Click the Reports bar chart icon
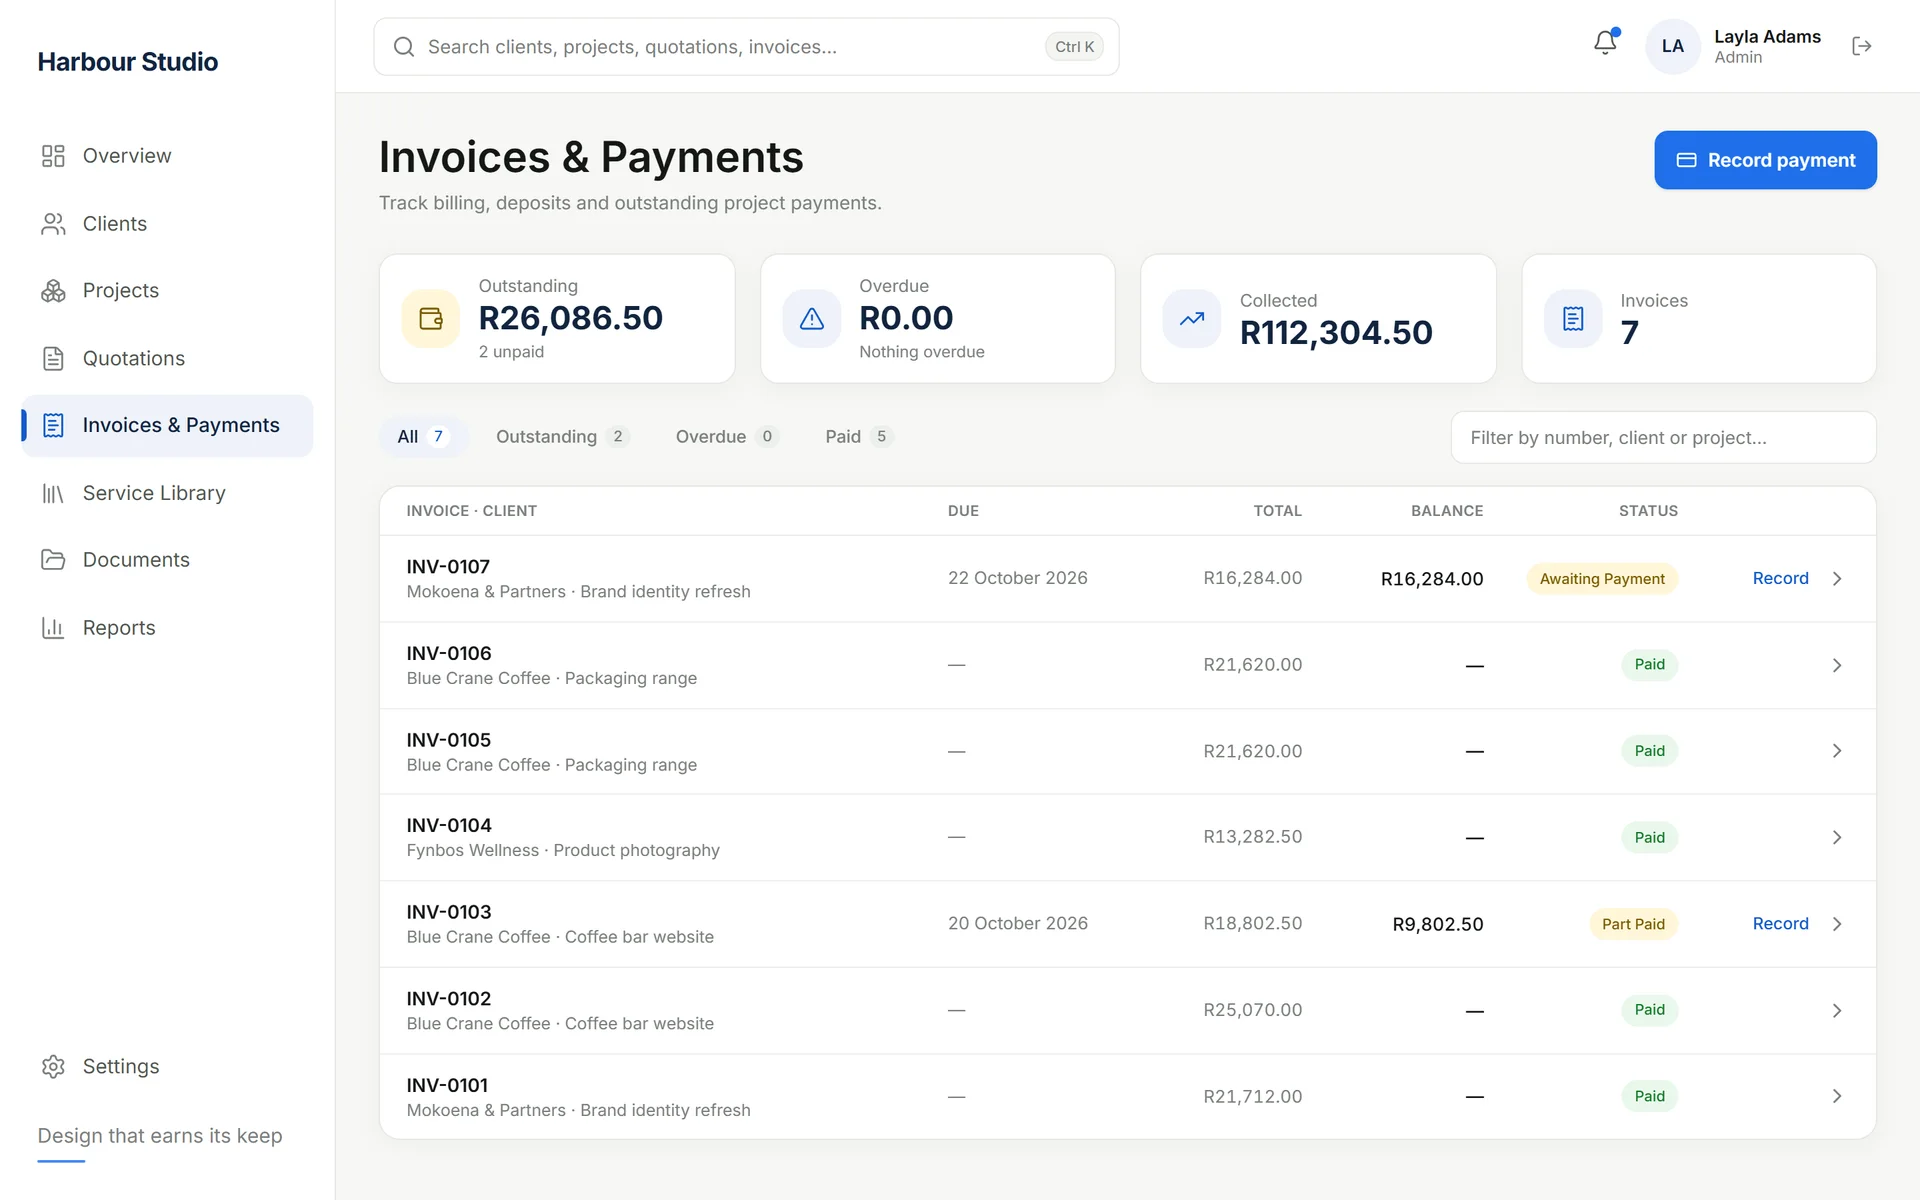The image size is (1920, 1200). click(53, 628)
